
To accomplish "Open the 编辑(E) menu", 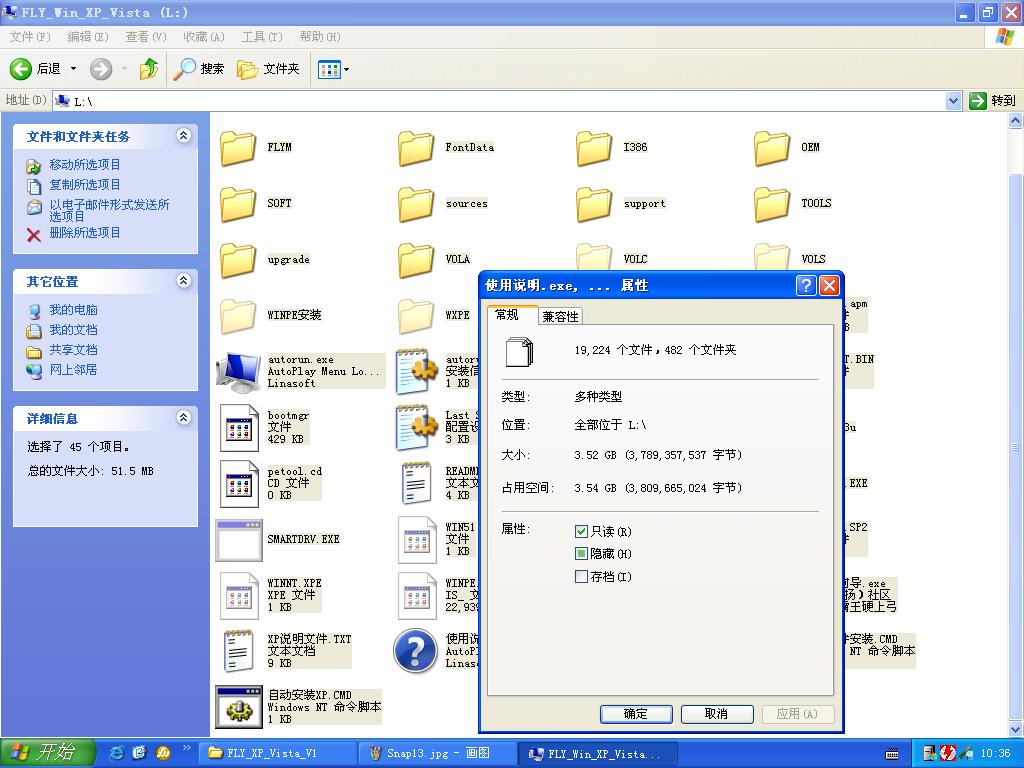I will click(x=88, y=37).
